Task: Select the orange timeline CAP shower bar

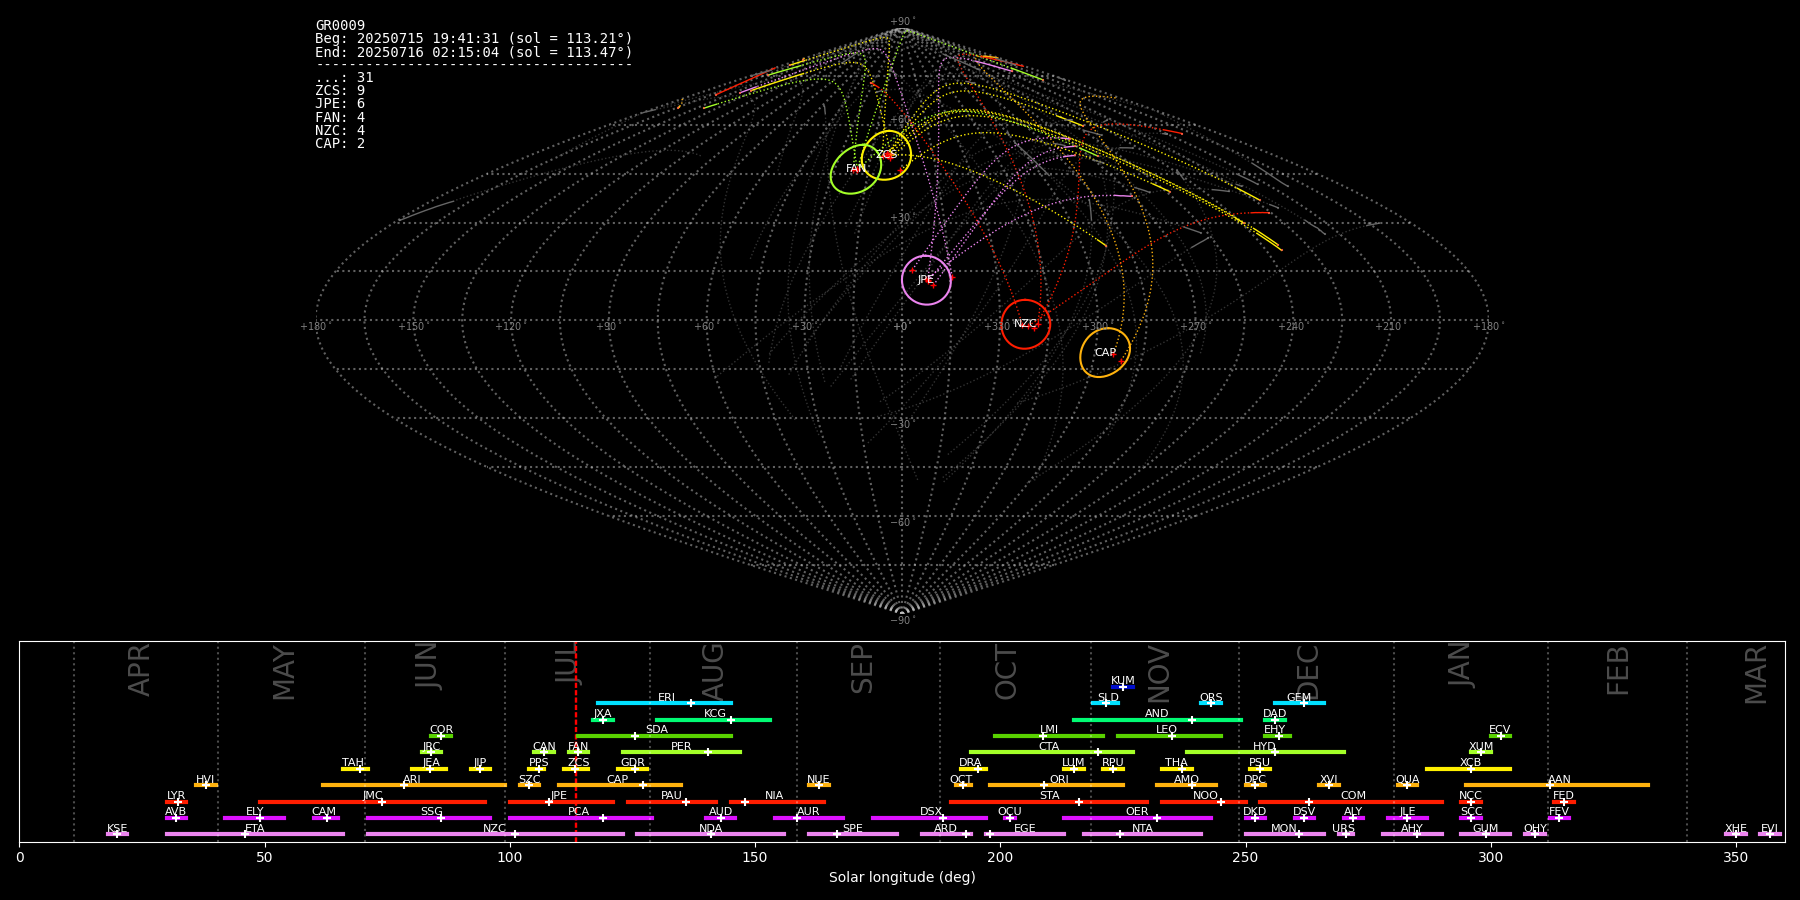Action: [x=620, y=785]
